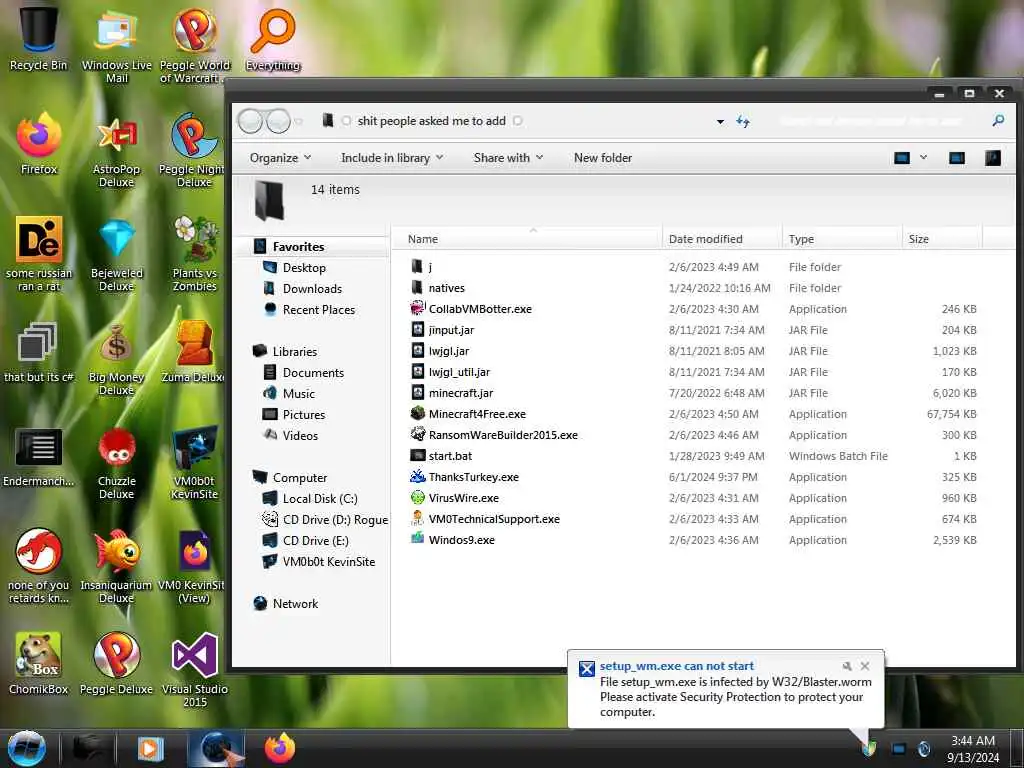The height and width of the screenshot is (768, 1024).
Task: Open the Recycle Bin desktop icon
Action: point(38,39)
